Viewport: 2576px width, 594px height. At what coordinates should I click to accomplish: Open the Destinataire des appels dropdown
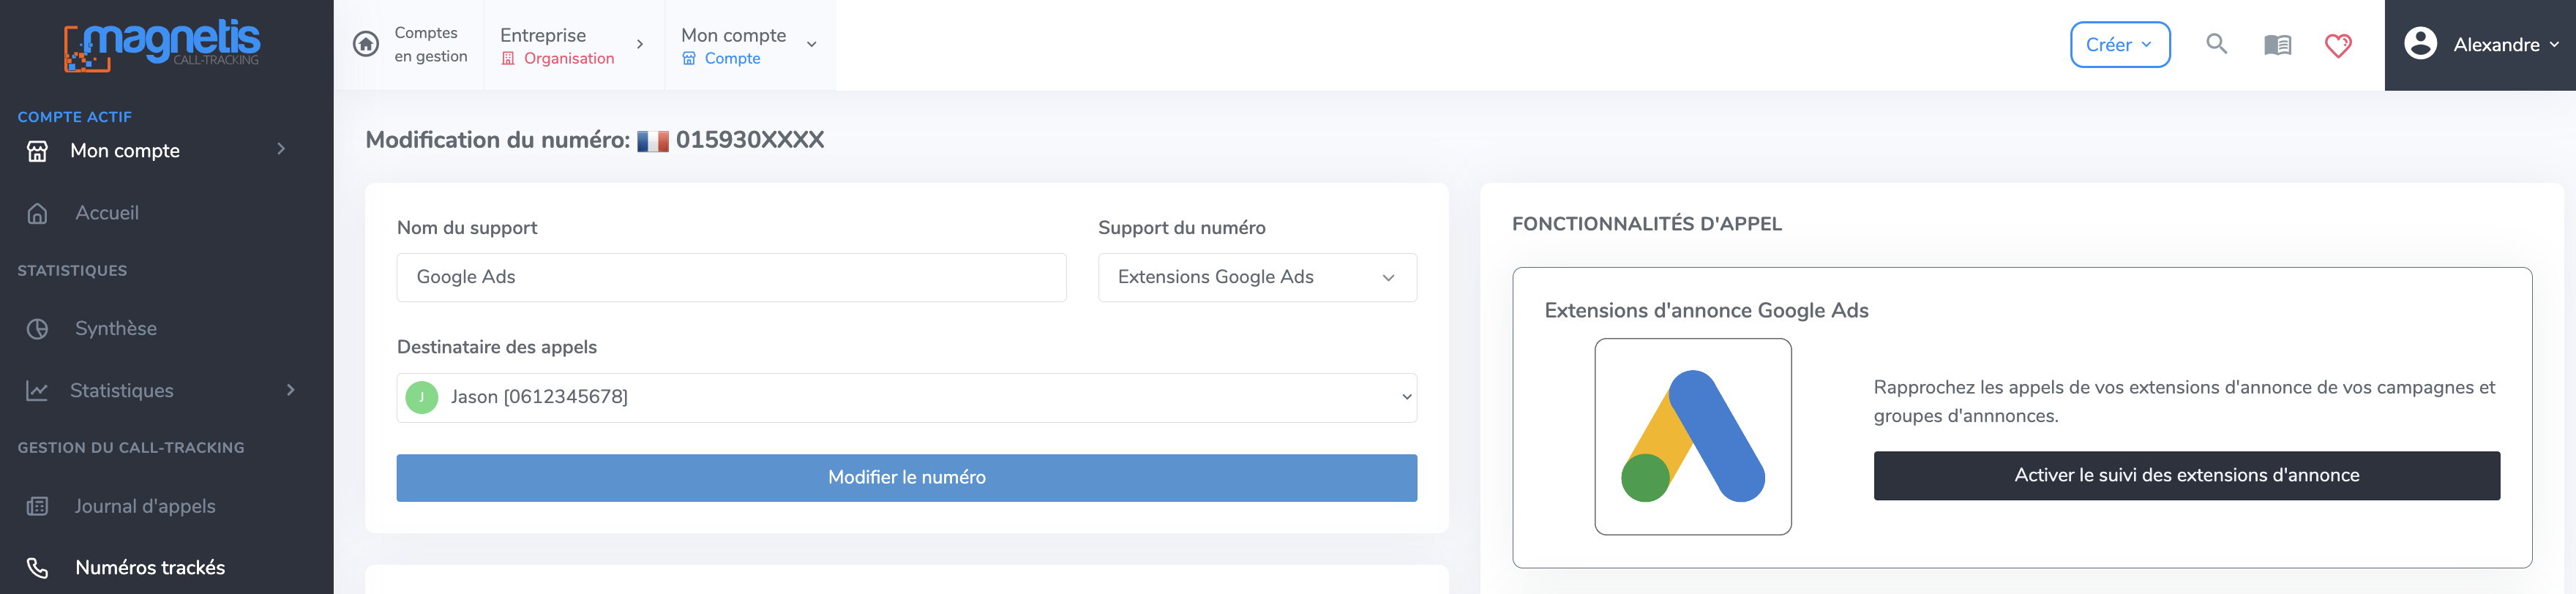click(906, 398)
